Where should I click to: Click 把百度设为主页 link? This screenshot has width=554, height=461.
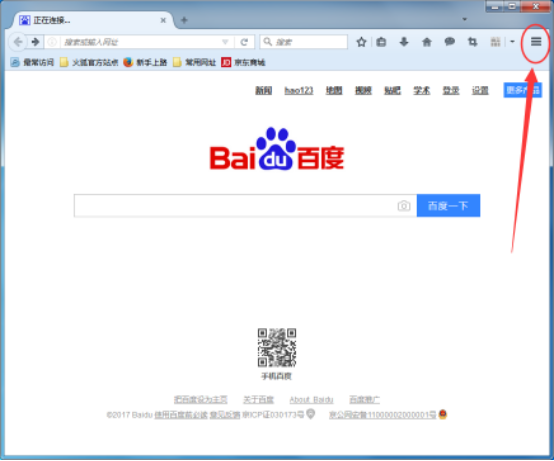(x=200, y=400)
